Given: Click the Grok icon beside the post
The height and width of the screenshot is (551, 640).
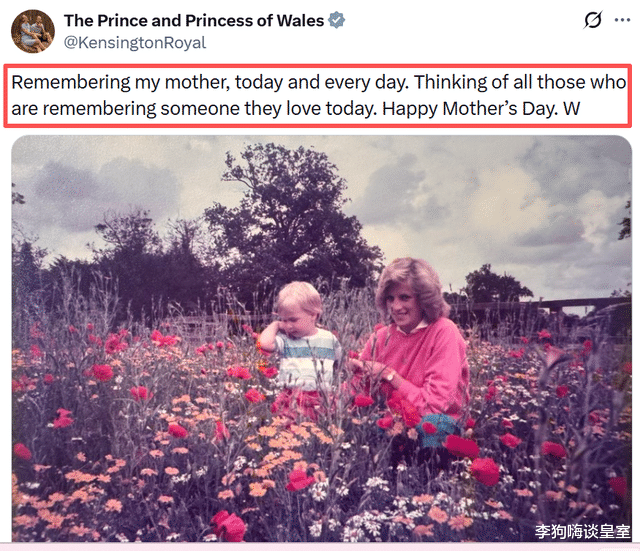Looking at the screenshot, I should pos(593,21).
